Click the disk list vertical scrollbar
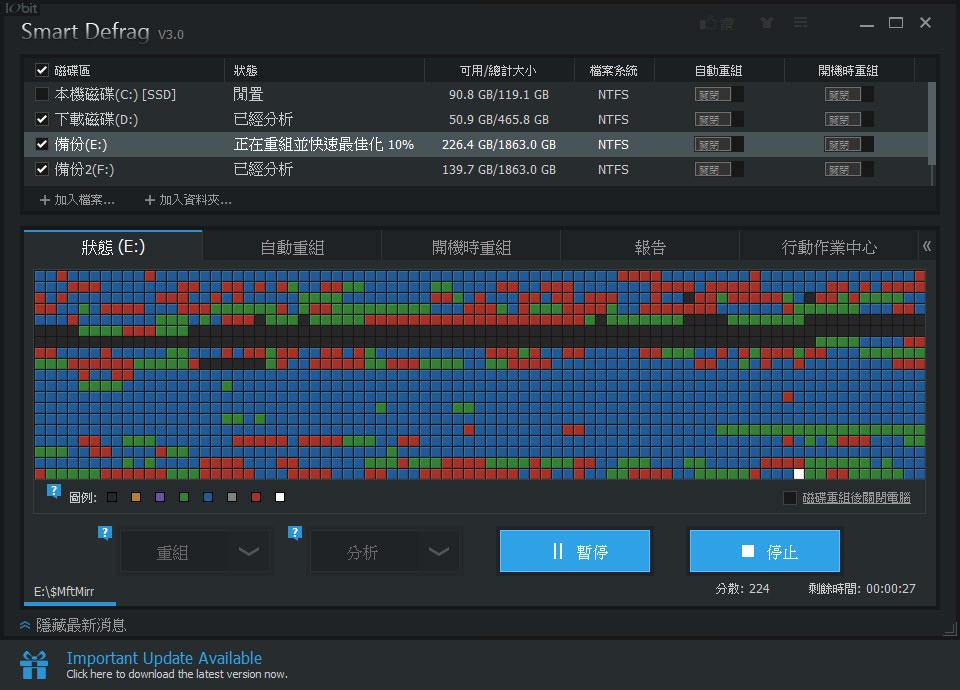Viewport: 960px width, 690px height. coord(932,122)
